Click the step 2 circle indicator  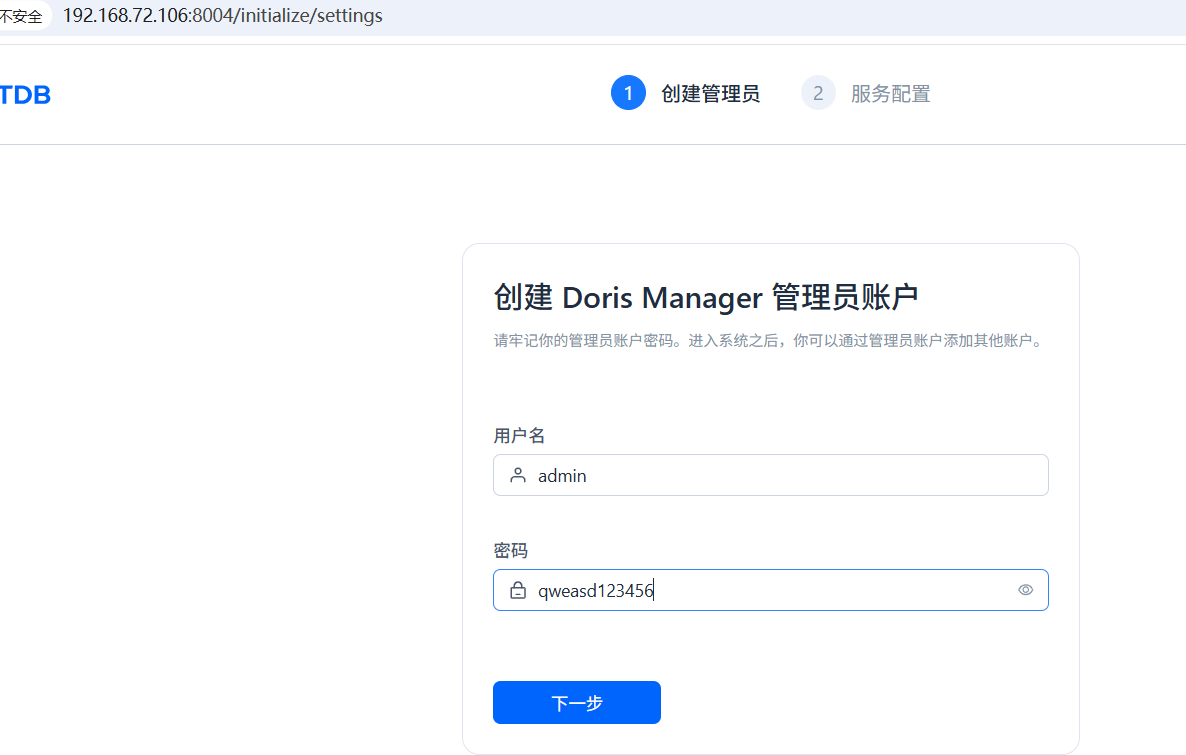click(x=818, y=93)
